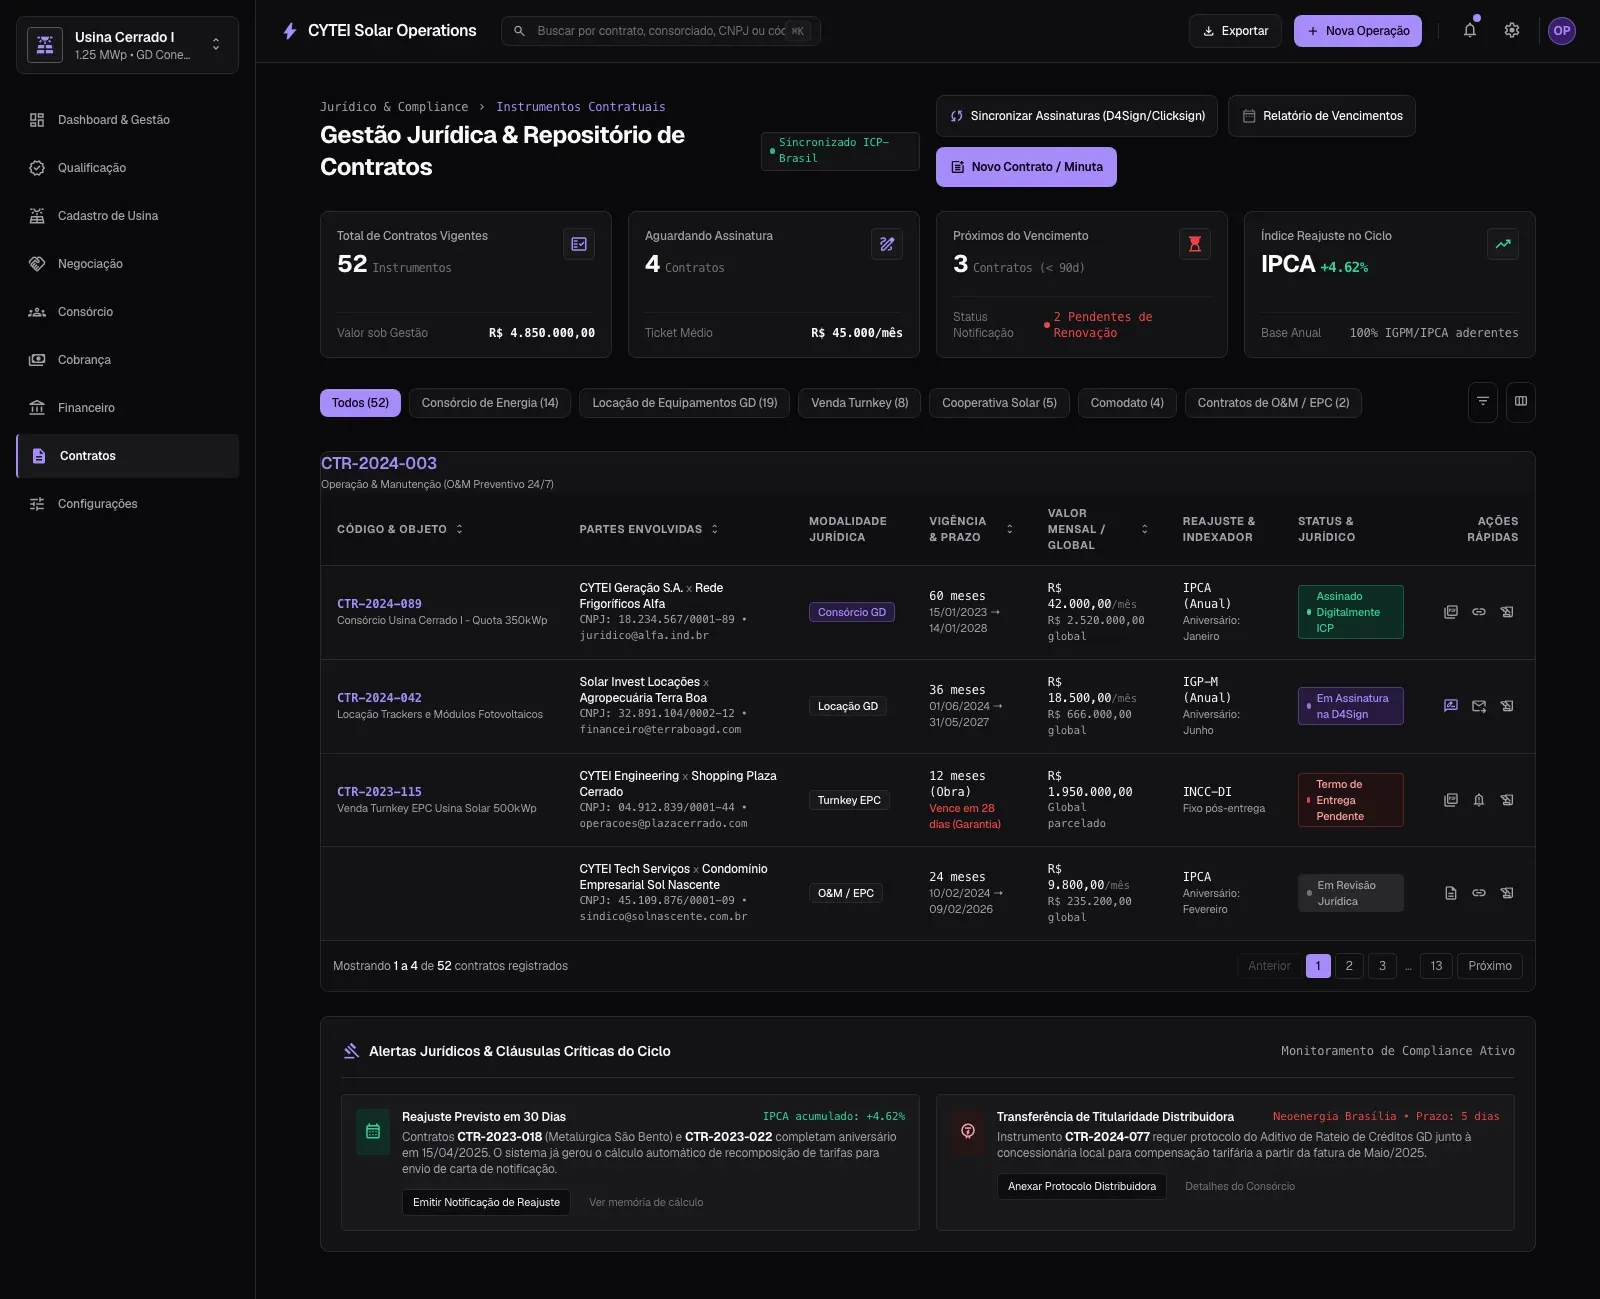Click Exportar button

1235,31
